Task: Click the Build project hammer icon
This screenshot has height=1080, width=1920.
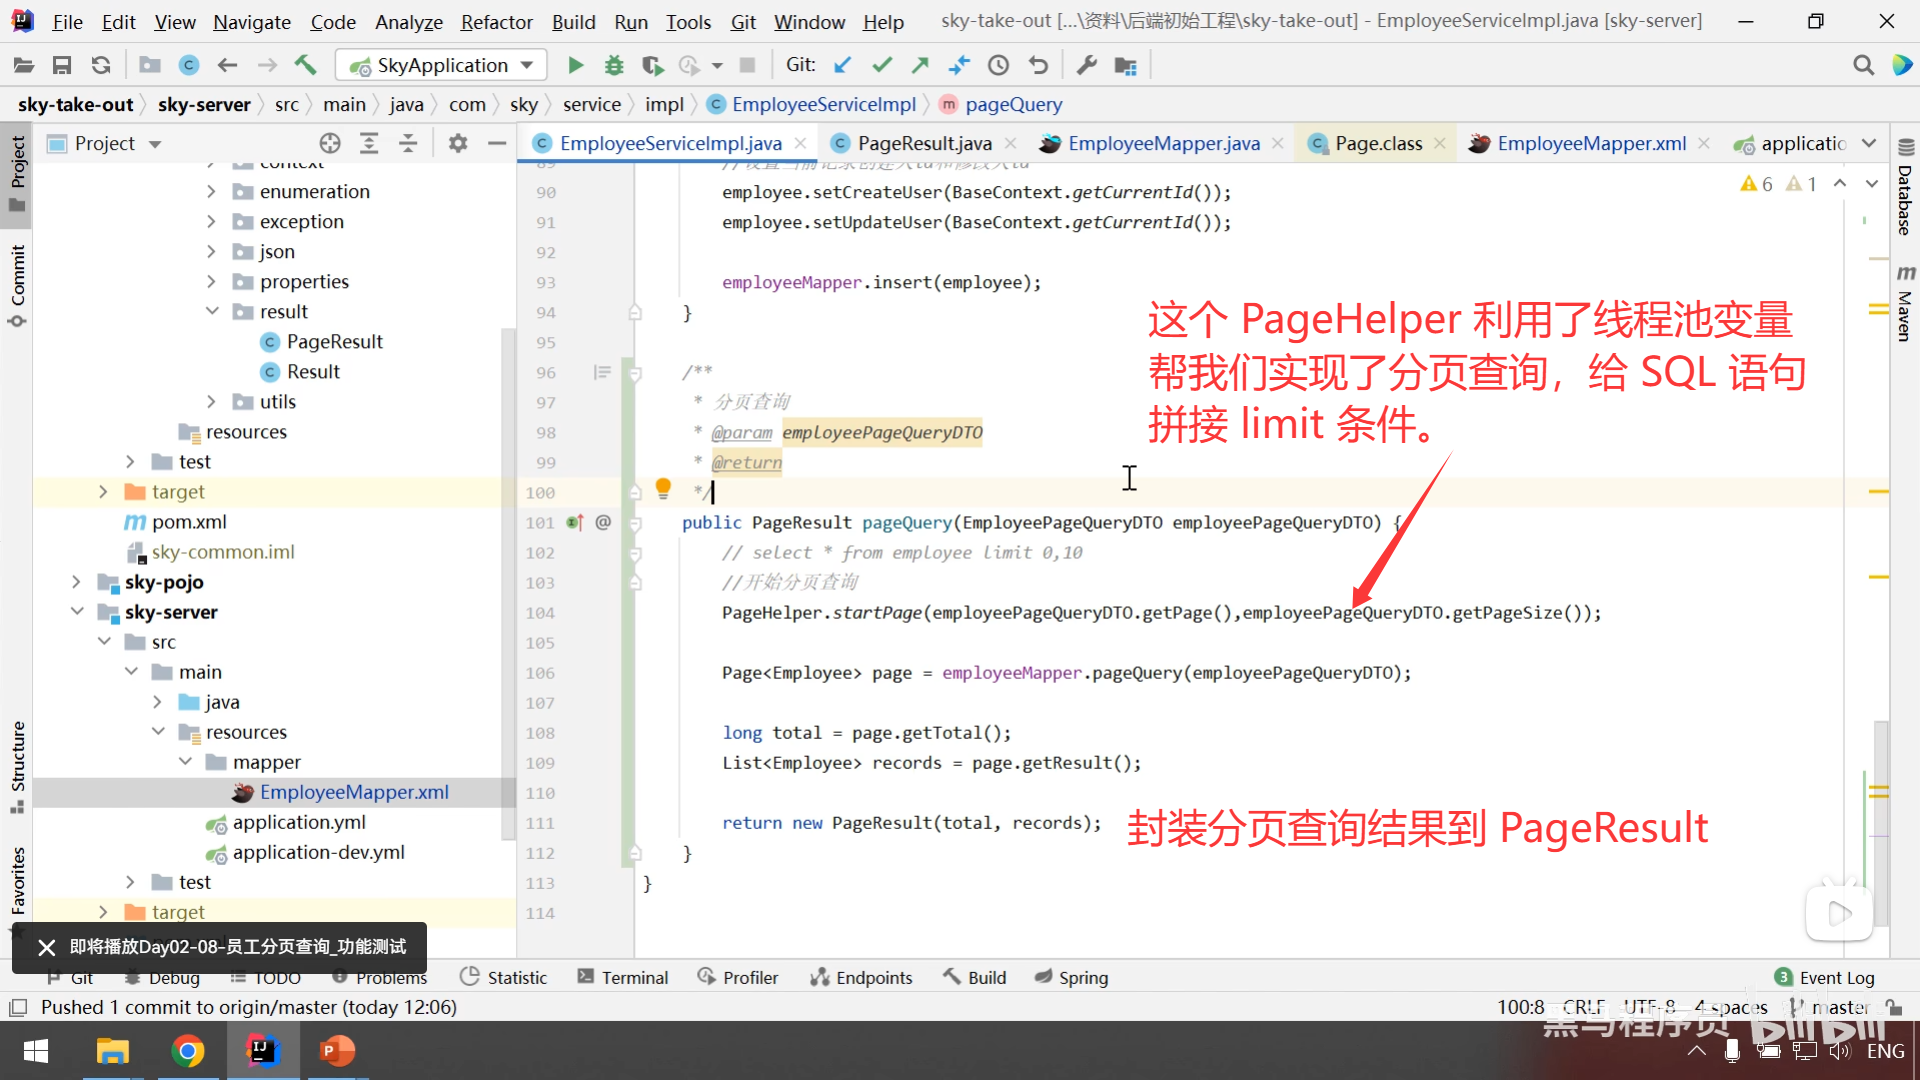Action: click(x=305, y=65)
